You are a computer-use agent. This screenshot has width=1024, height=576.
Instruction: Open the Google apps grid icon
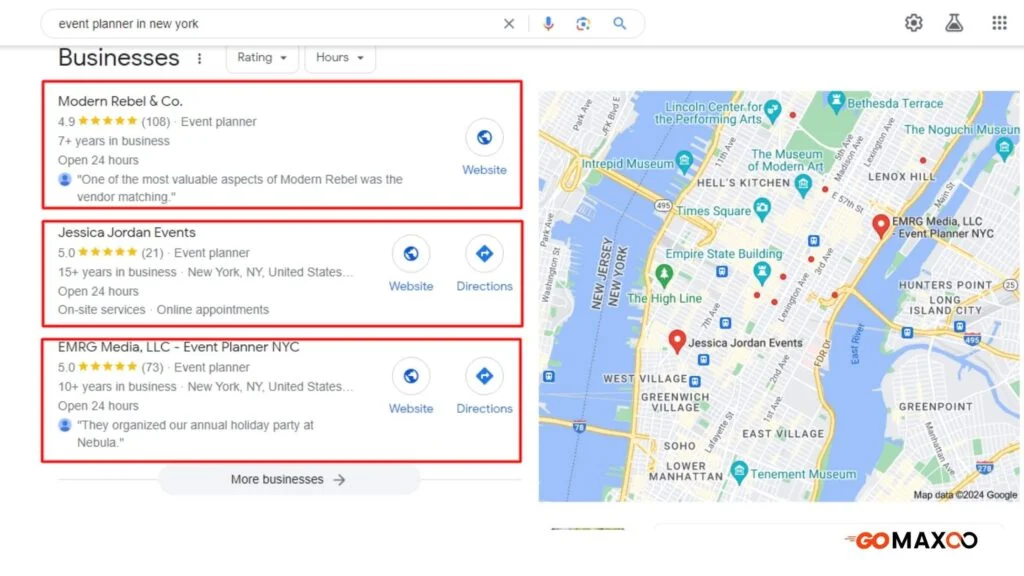999,23
